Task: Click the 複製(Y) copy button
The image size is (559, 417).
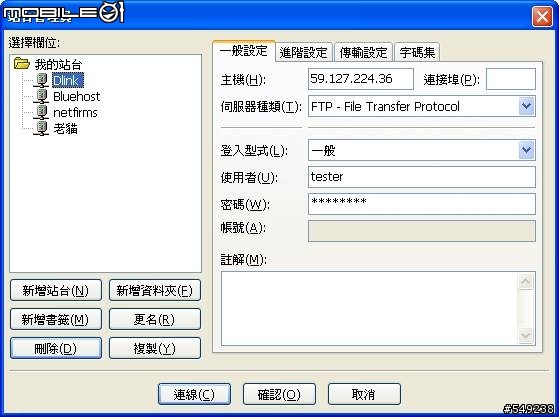Action: point(155,348)
